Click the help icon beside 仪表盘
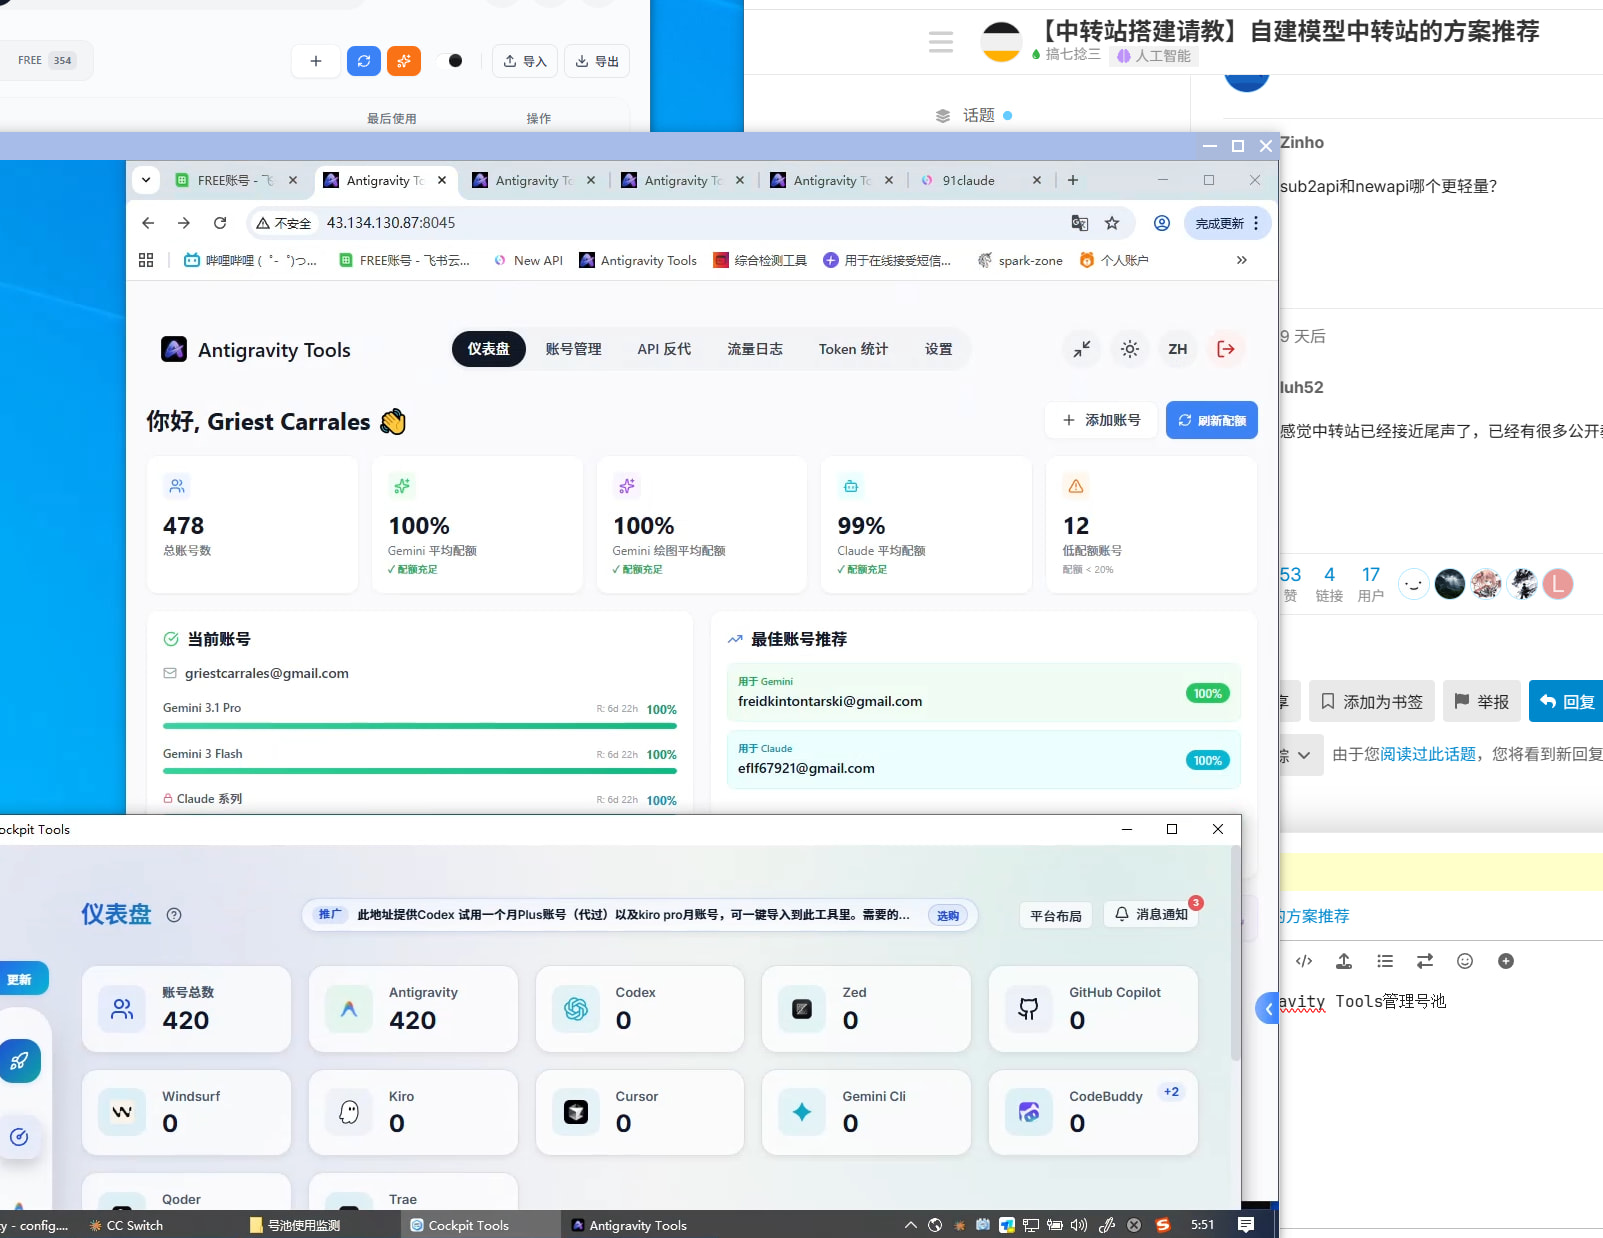 (174, 915)
